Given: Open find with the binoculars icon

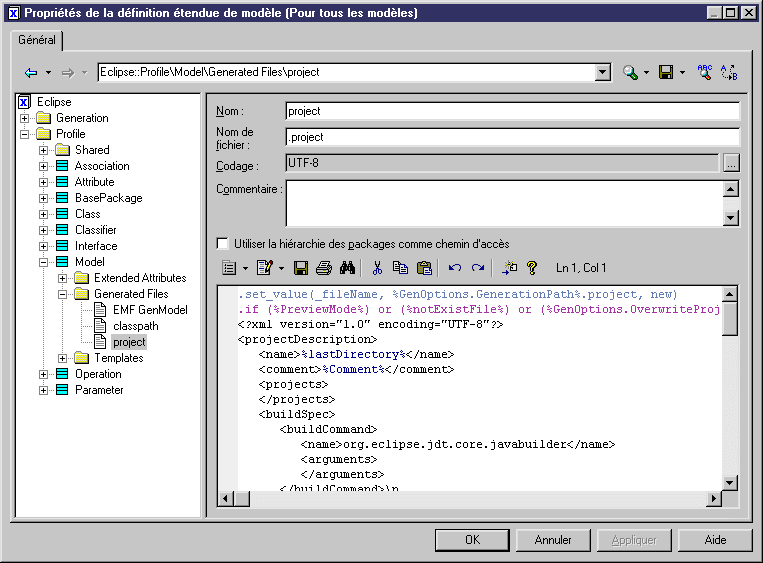Looking at the screenshot, I should click(347, 268).
